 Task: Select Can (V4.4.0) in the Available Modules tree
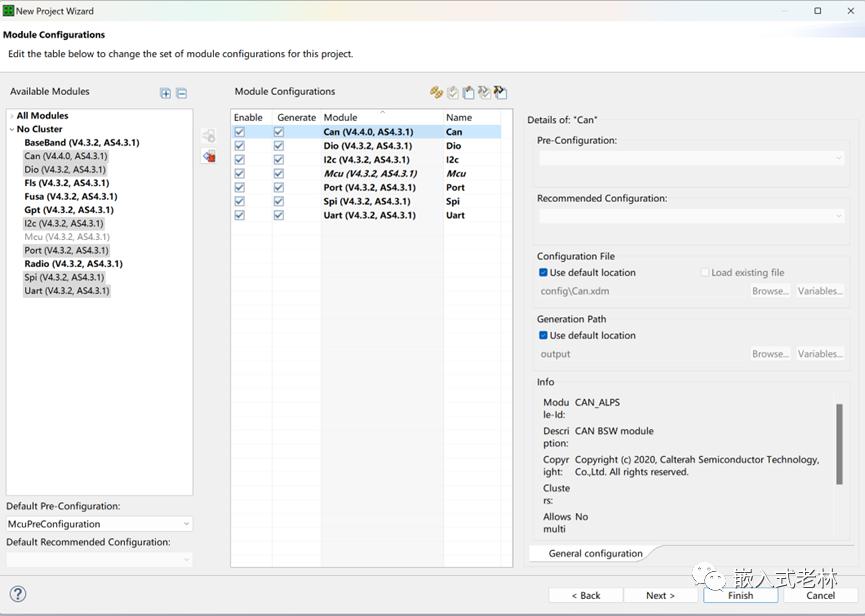point(66,156)
